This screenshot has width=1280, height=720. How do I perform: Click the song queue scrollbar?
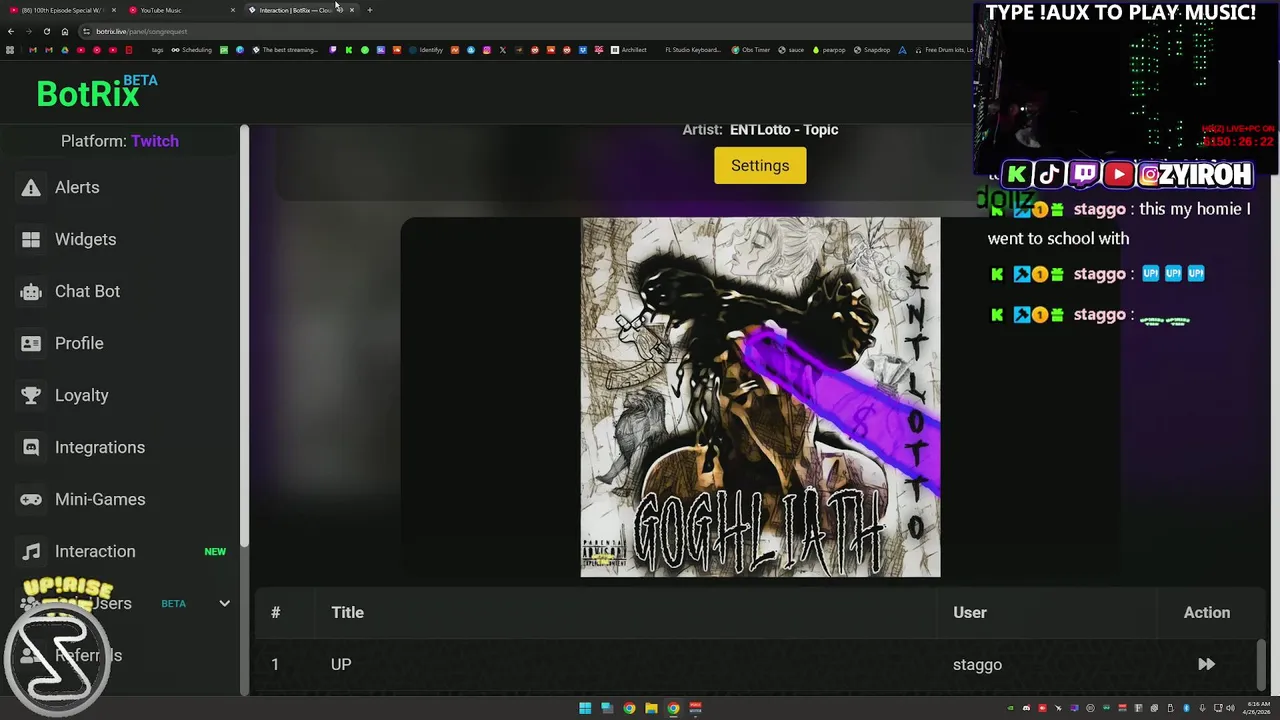1260,664
